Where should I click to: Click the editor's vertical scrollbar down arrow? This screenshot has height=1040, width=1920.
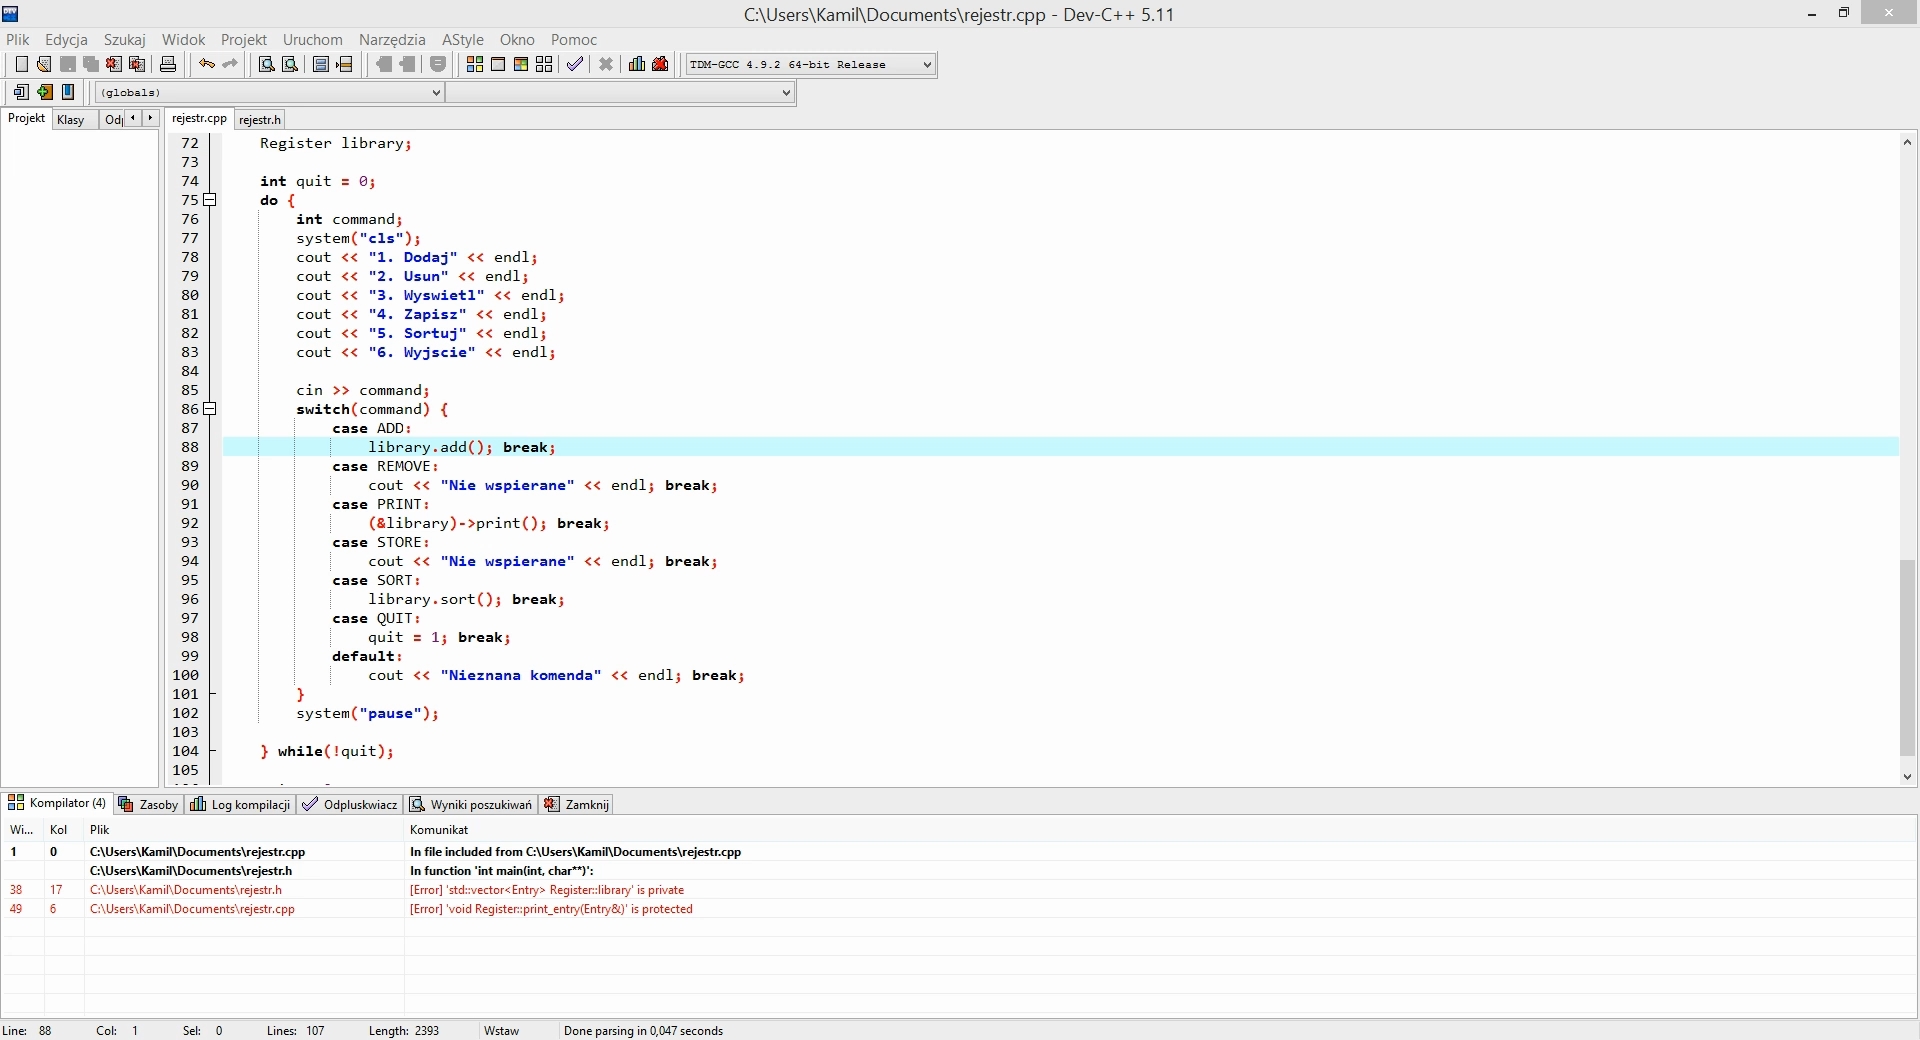(x=1907, y=777)
